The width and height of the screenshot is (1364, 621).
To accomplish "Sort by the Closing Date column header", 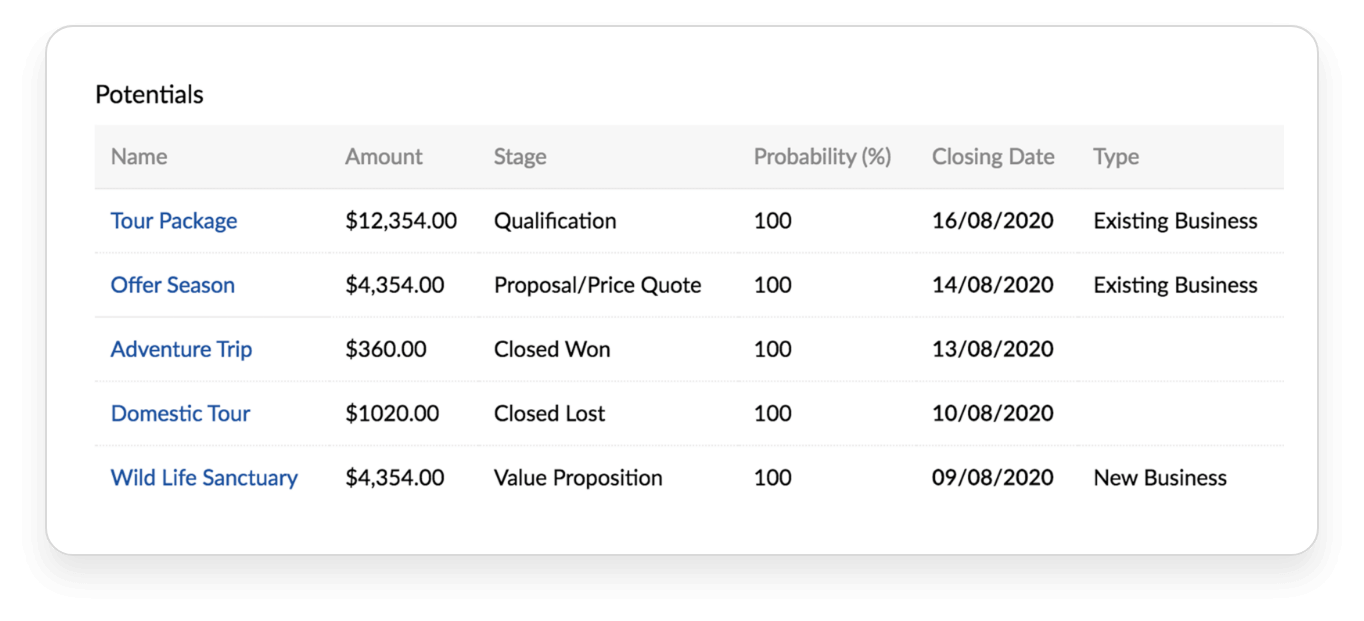I will point(993,157).
